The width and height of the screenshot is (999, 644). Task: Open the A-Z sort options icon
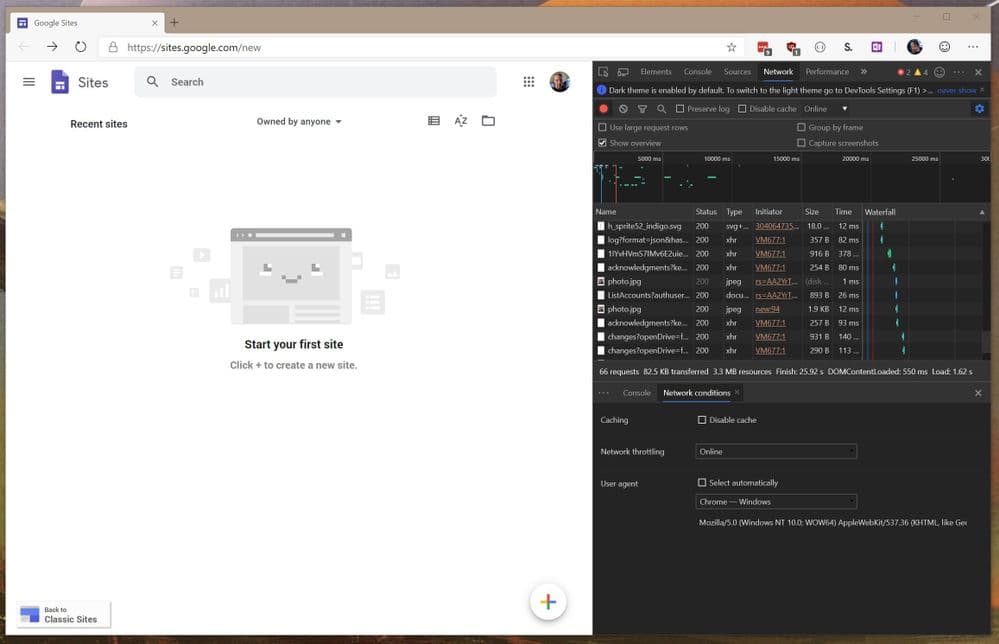point(461,120)
